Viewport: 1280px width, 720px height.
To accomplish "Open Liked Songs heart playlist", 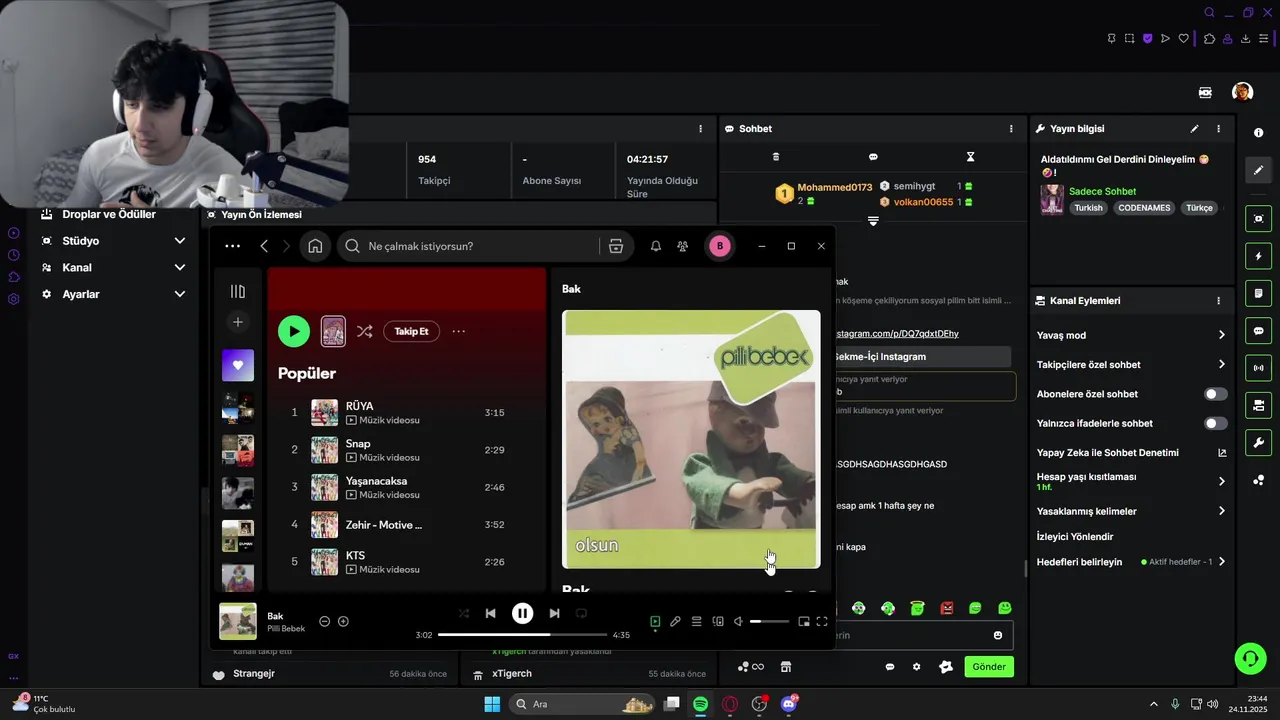I will [x=238, y=365].
